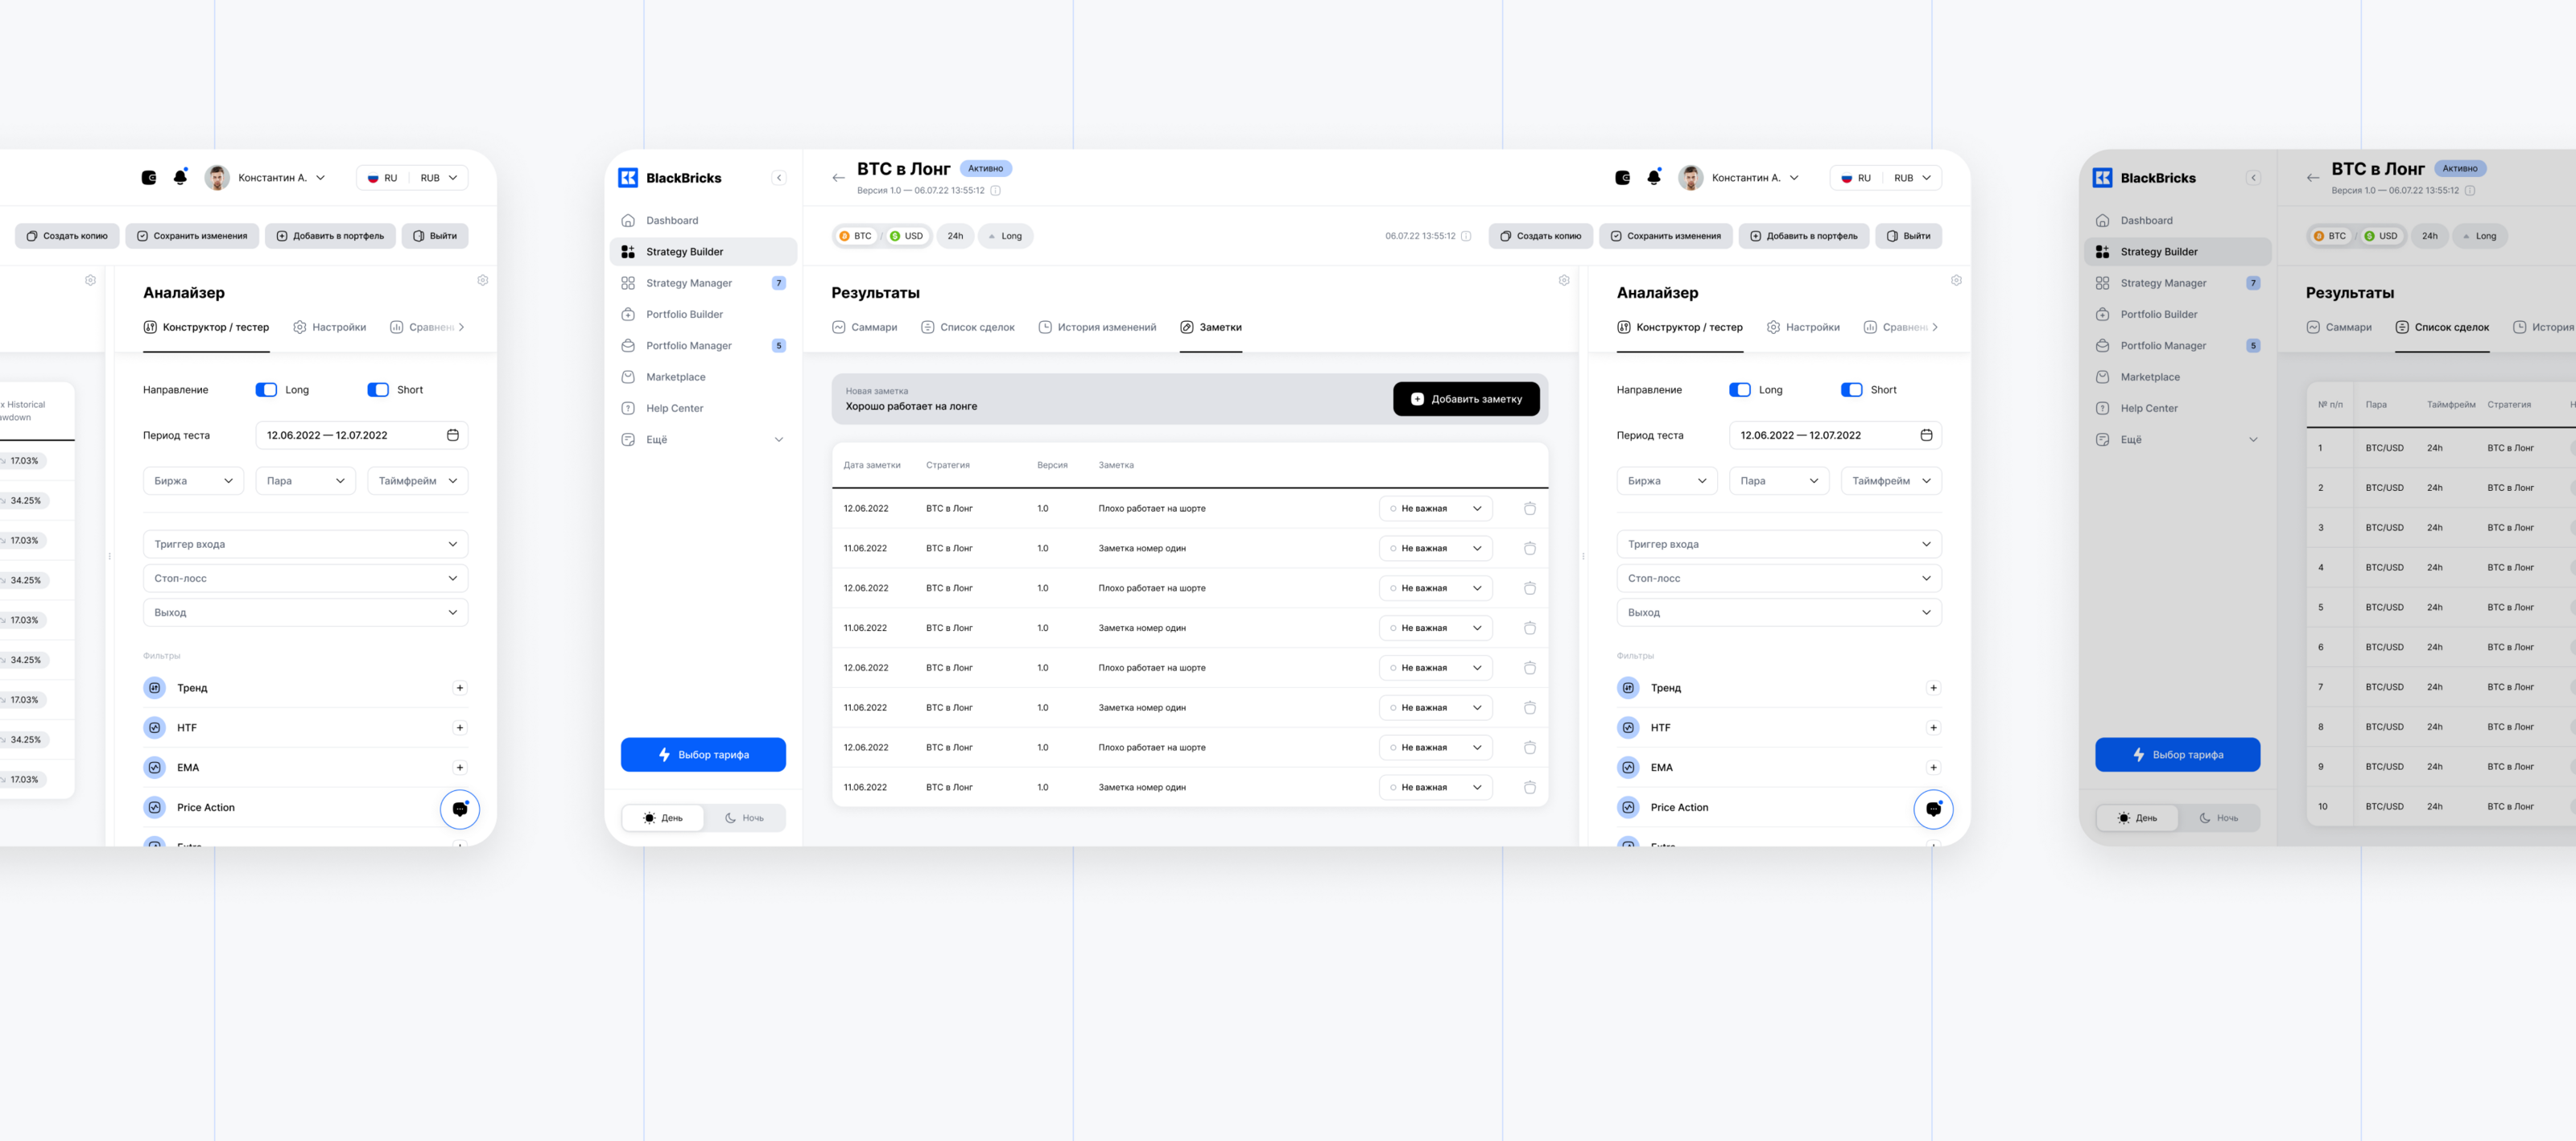
Task: Open Триггер входа dropdown in middle panel
Action: (x=1778, y=544)
